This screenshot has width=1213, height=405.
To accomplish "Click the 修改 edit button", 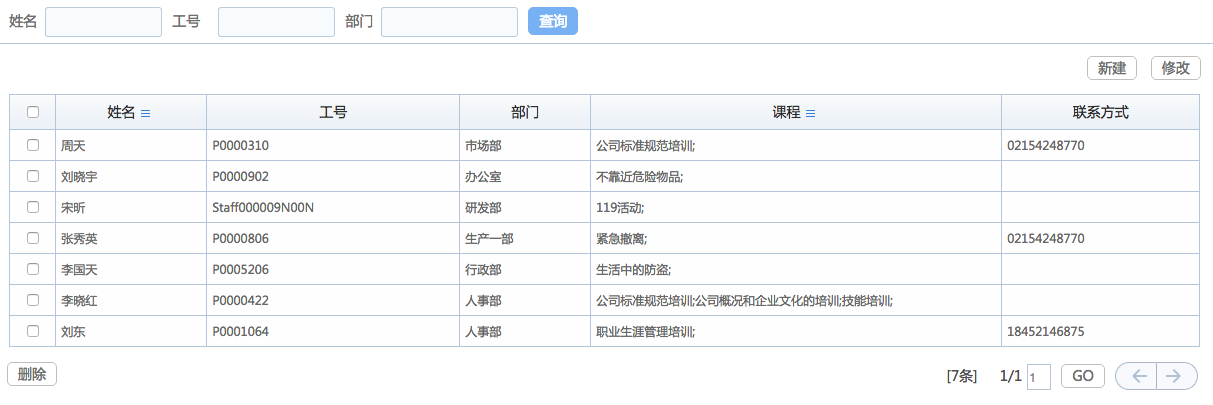I will (1175, 68).
